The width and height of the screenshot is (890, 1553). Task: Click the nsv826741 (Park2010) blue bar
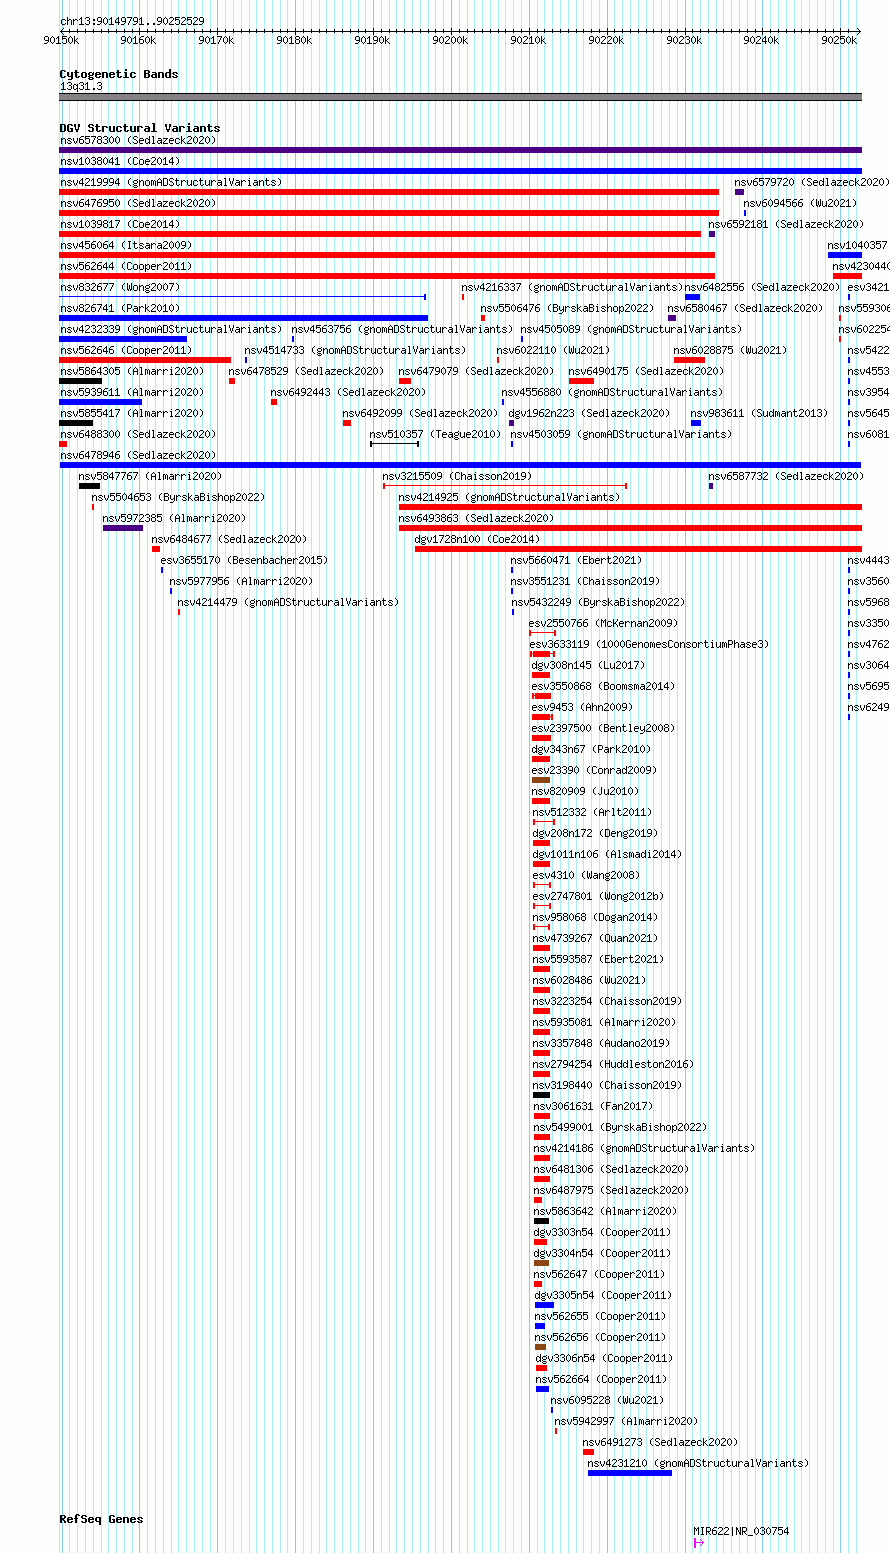tap(243, 318)
